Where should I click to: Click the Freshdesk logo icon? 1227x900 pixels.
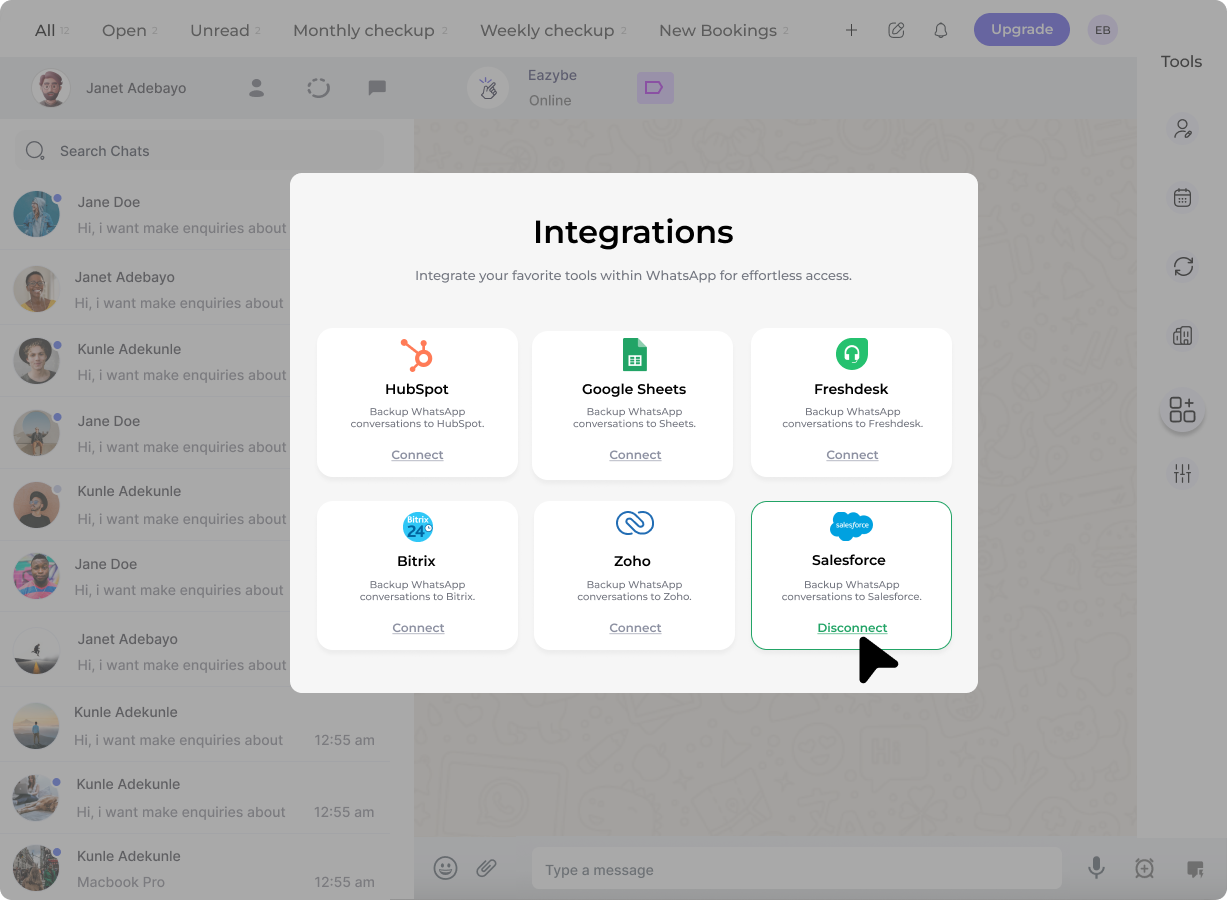coord(852,354)
